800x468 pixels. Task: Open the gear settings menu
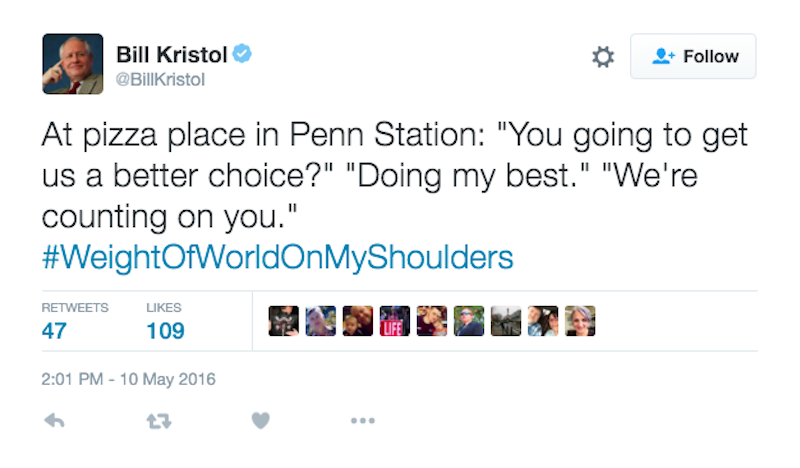point(603,57)
